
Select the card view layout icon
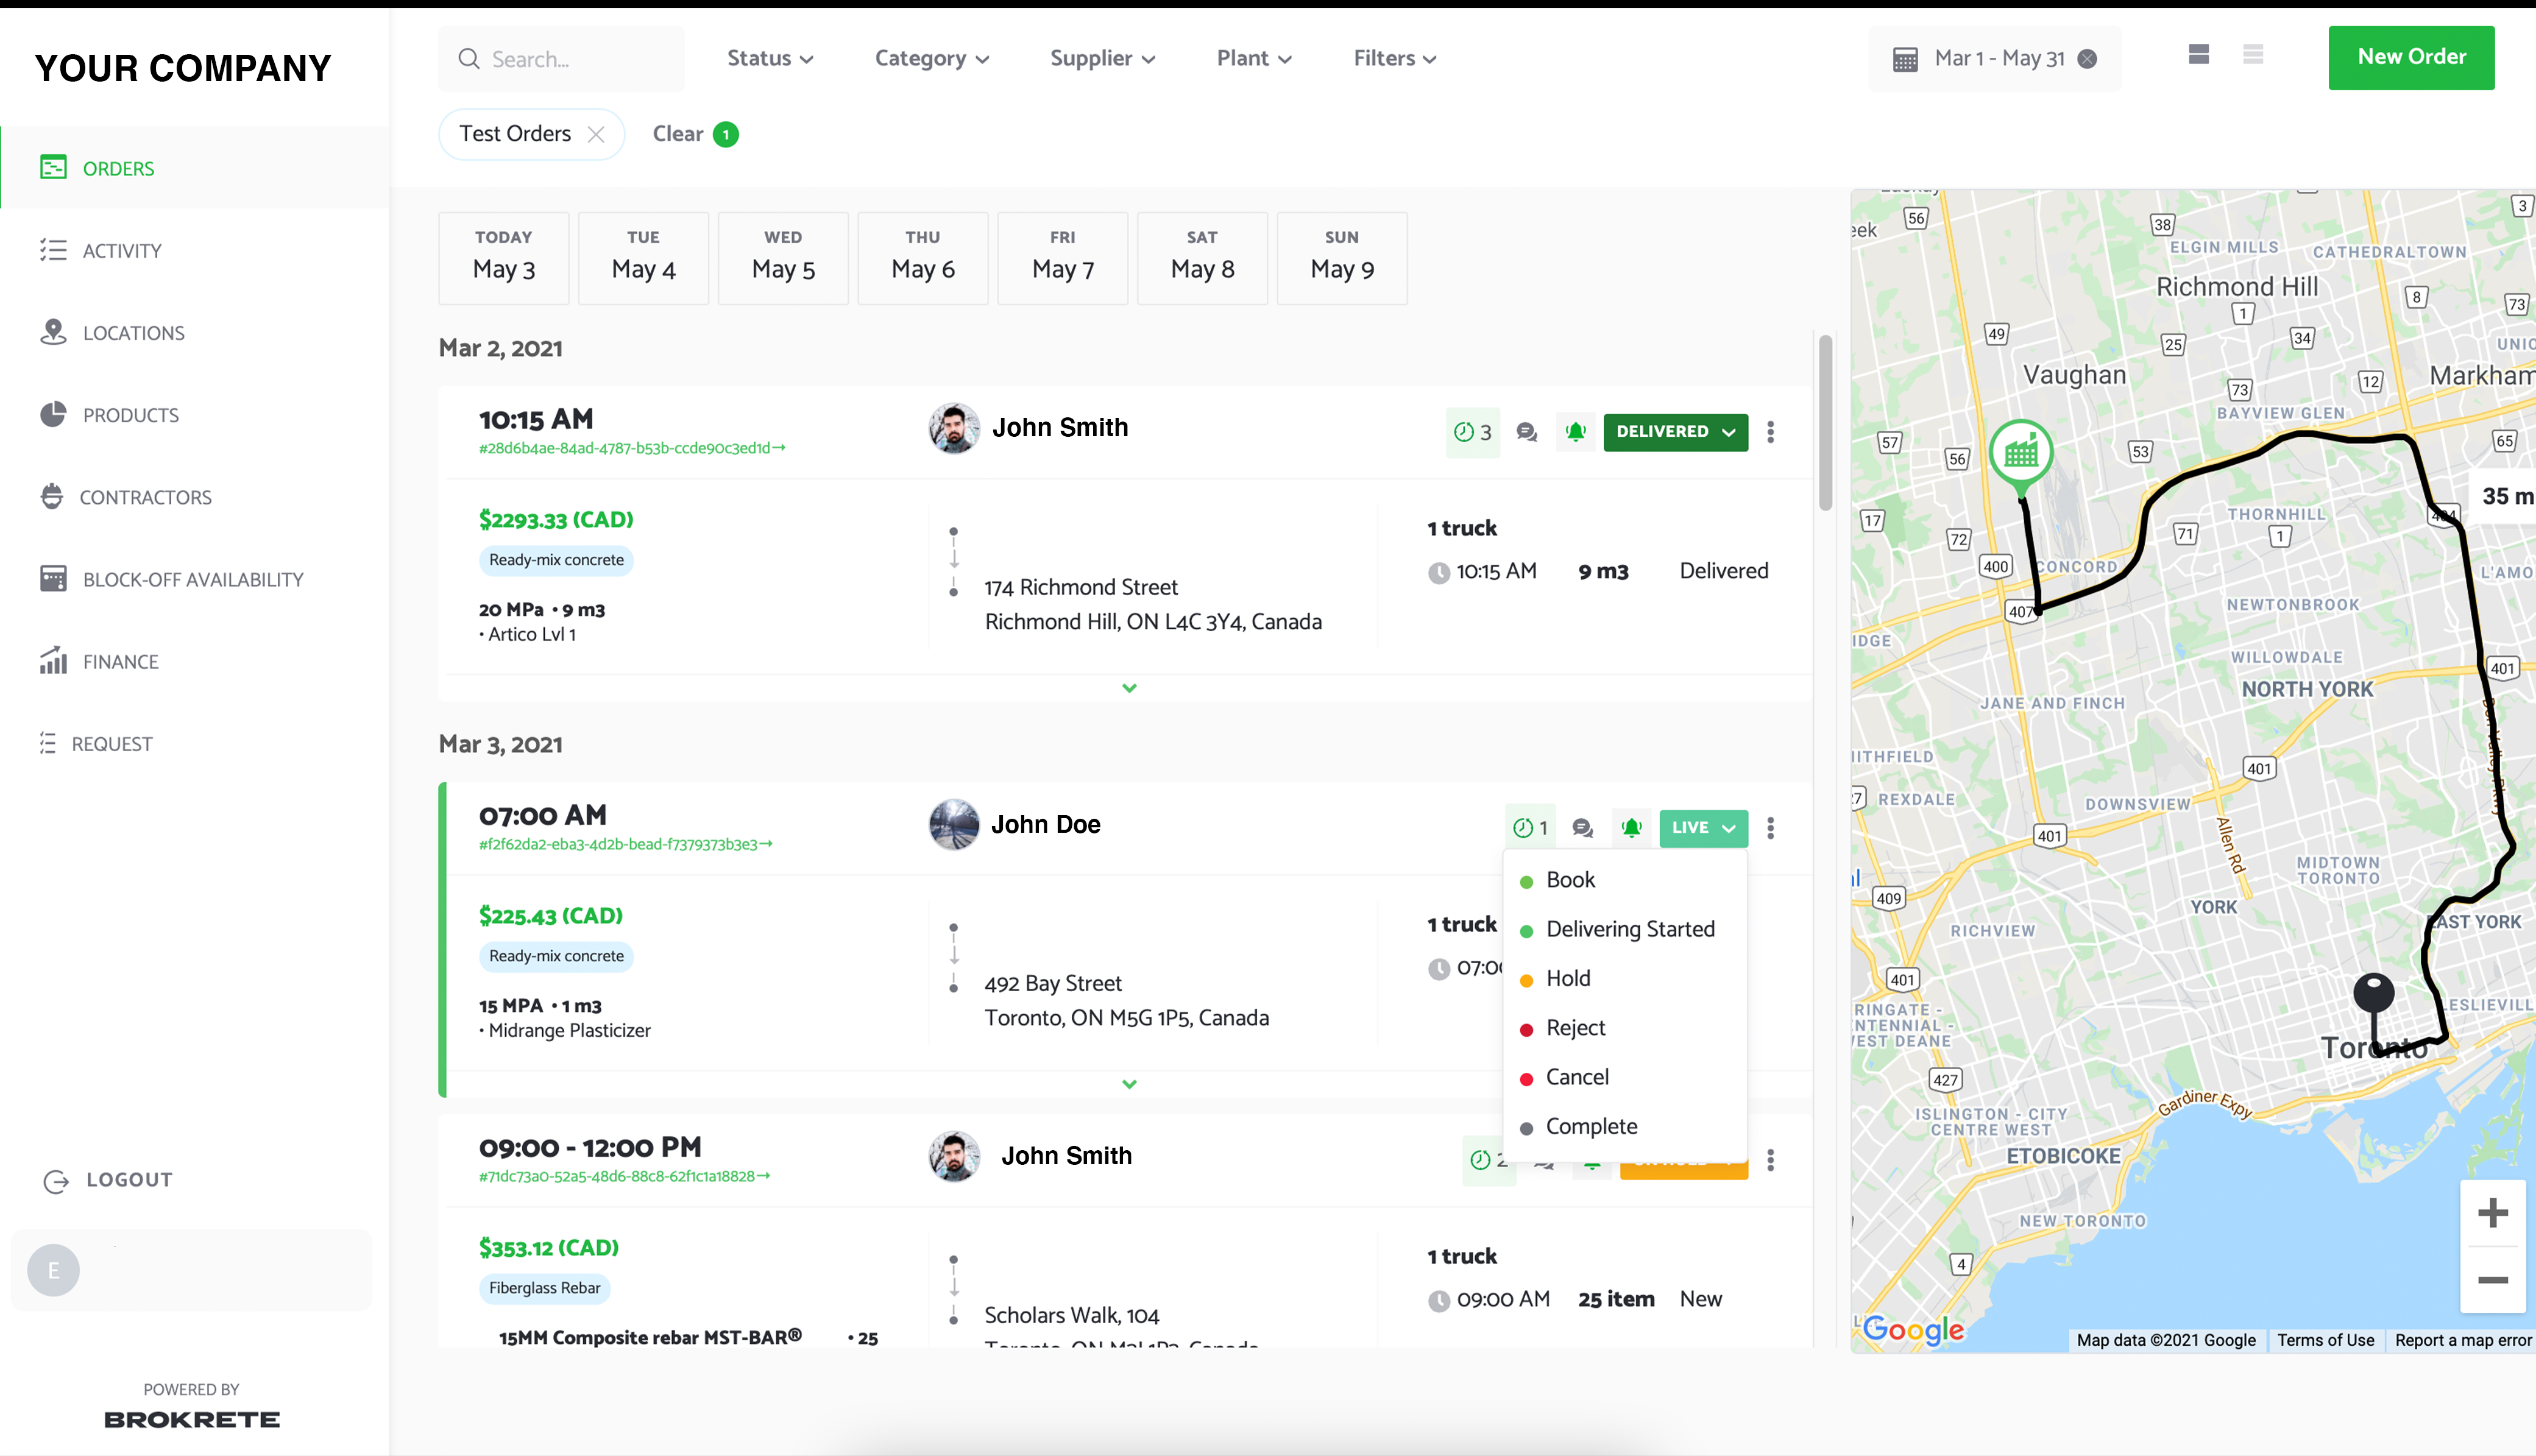point(2198,55)
